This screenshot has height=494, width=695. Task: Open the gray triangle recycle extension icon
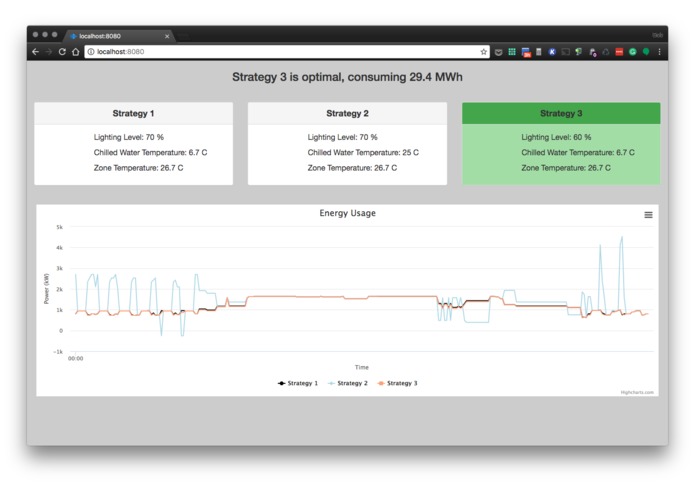coord(606,52)
